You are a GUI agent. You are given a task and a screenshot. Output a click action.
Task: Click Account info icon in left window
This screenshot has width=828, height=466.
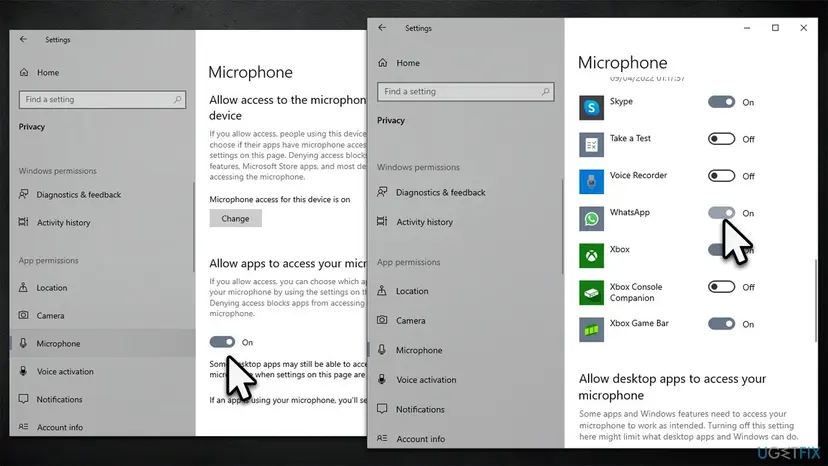pyautogui.click(x=24, y=427)
